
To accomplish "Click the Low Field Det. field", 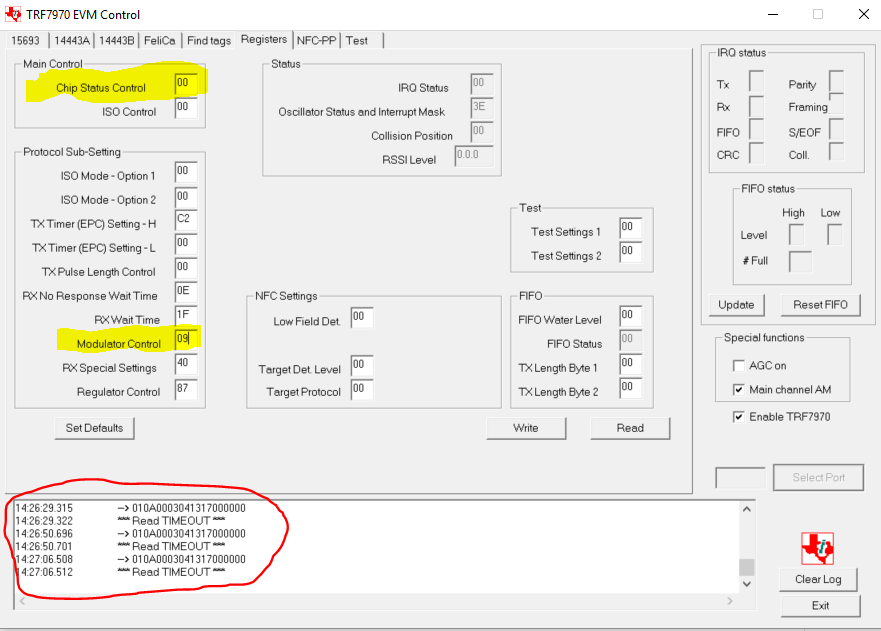I will (x=362, y=317).
